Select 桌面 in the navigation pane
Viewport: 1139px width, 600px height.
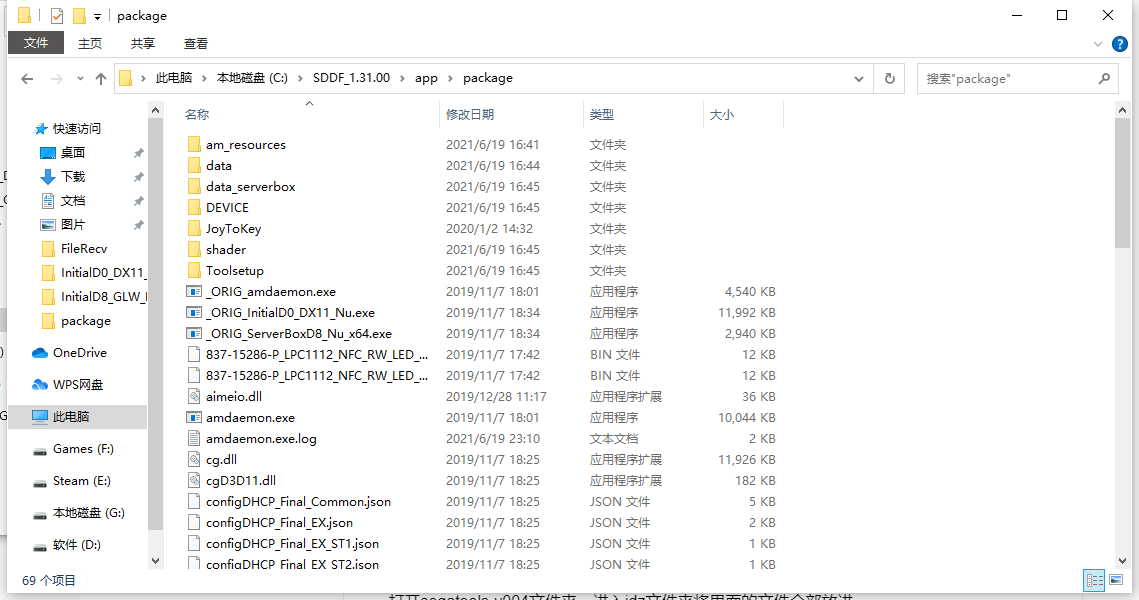[x=73, y=153]
